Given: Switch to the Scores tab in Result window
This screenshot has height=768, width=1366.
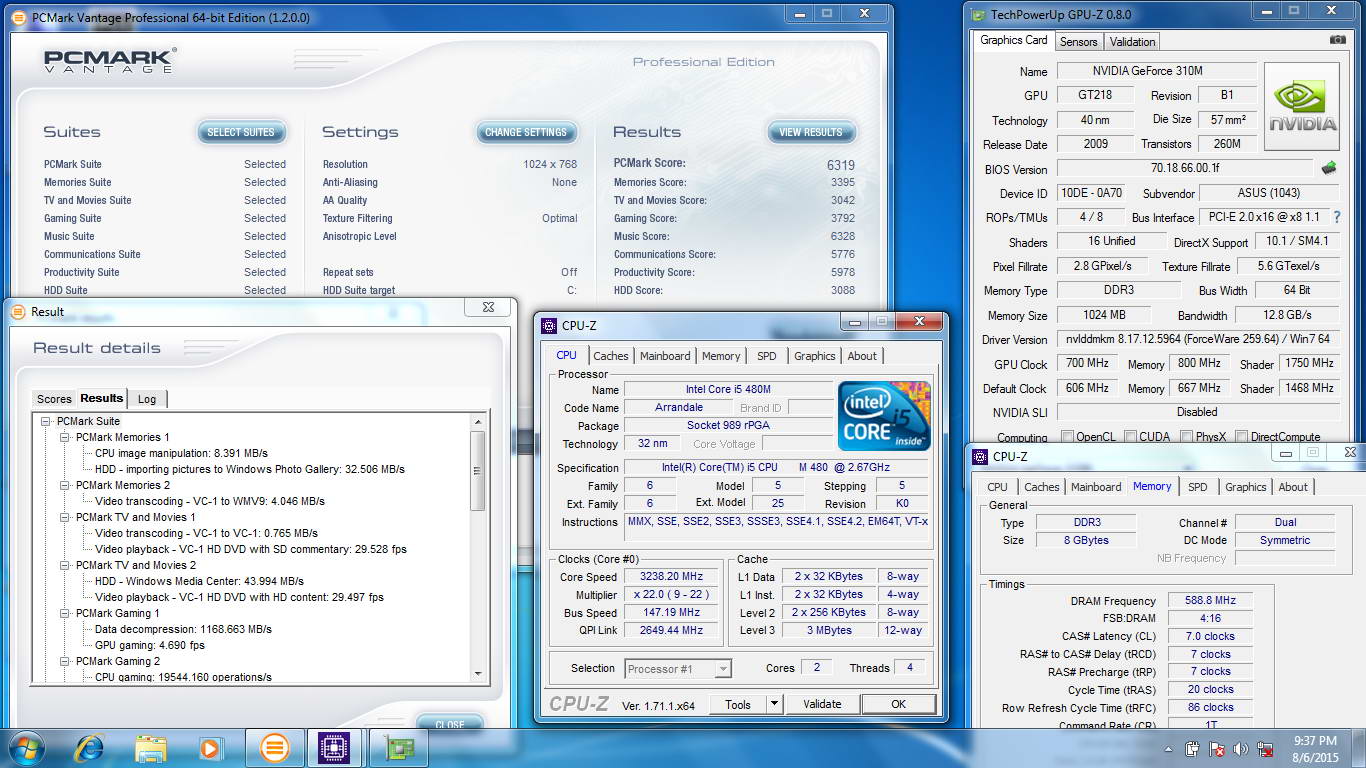Looking at the screenshot, I should [x=54, y=399].
